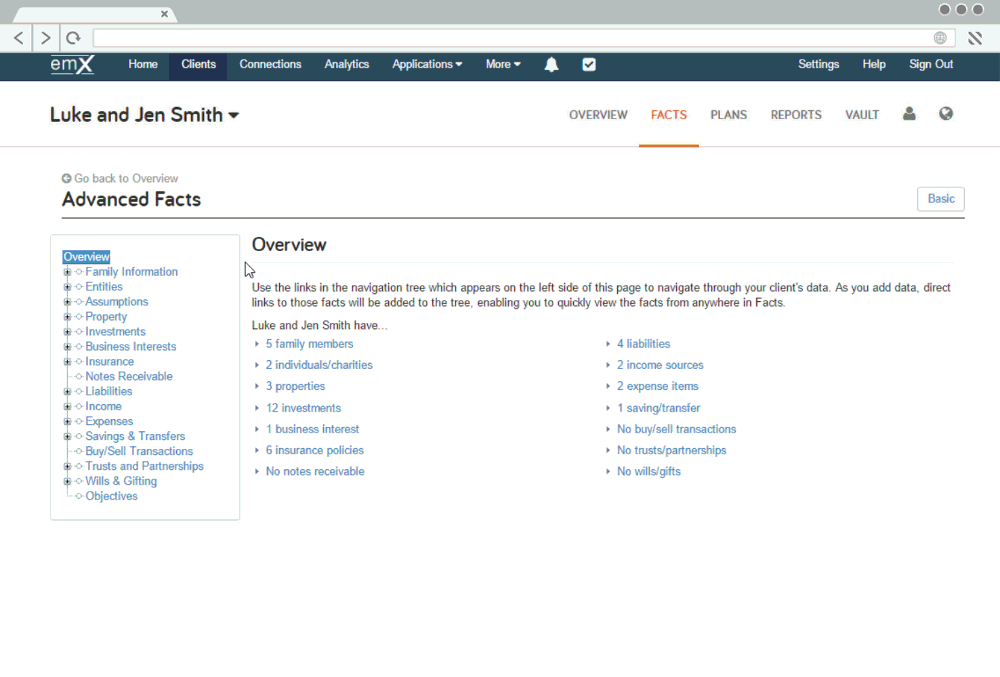Expand the Insurance tree node

[67, 361]
